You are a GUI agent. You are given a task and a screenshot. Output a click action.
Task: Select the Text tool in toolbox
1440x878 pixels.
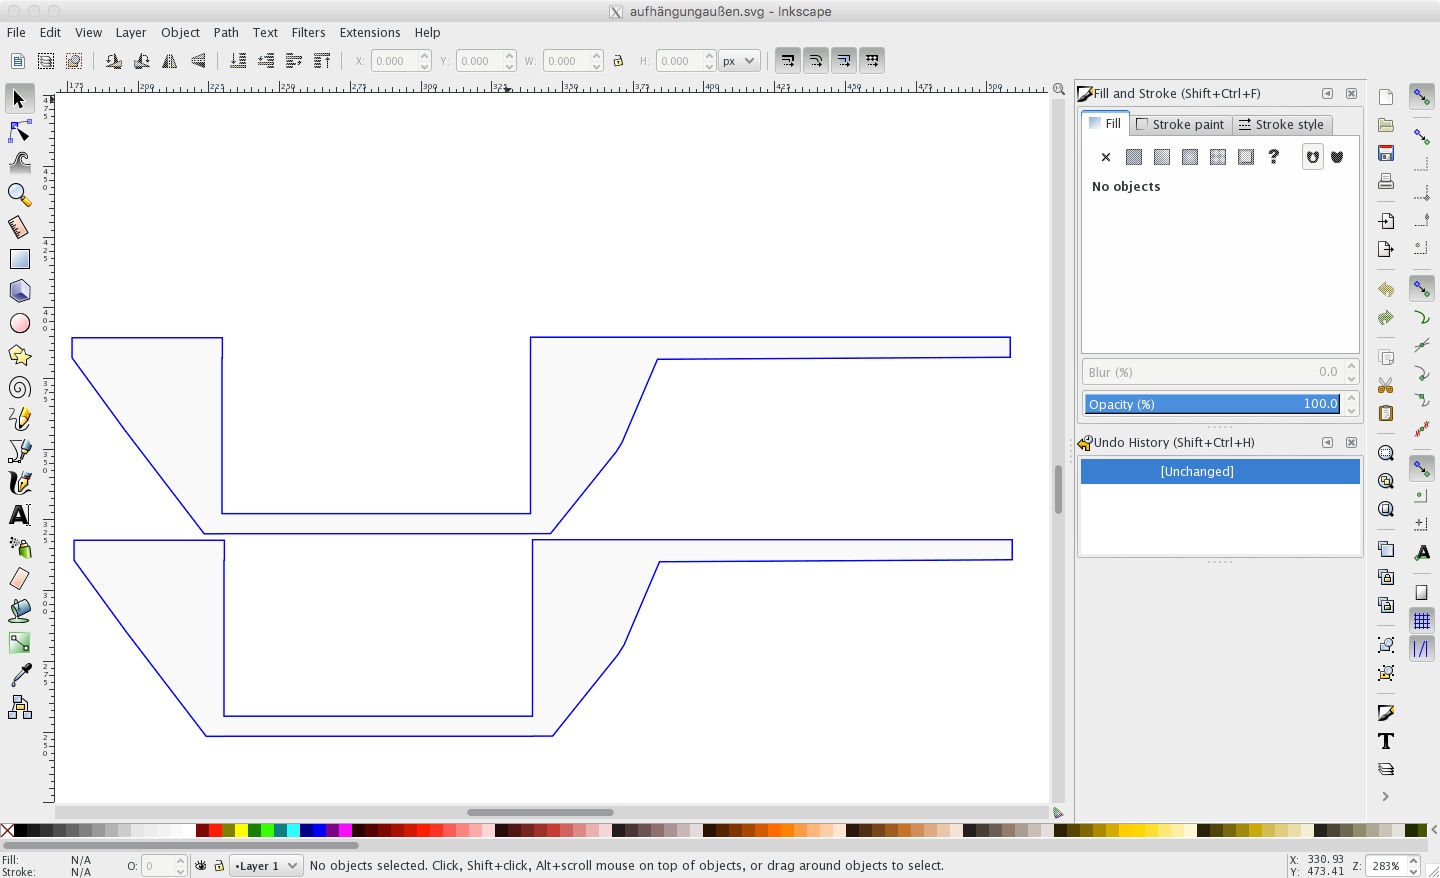[x=19, y=515]
